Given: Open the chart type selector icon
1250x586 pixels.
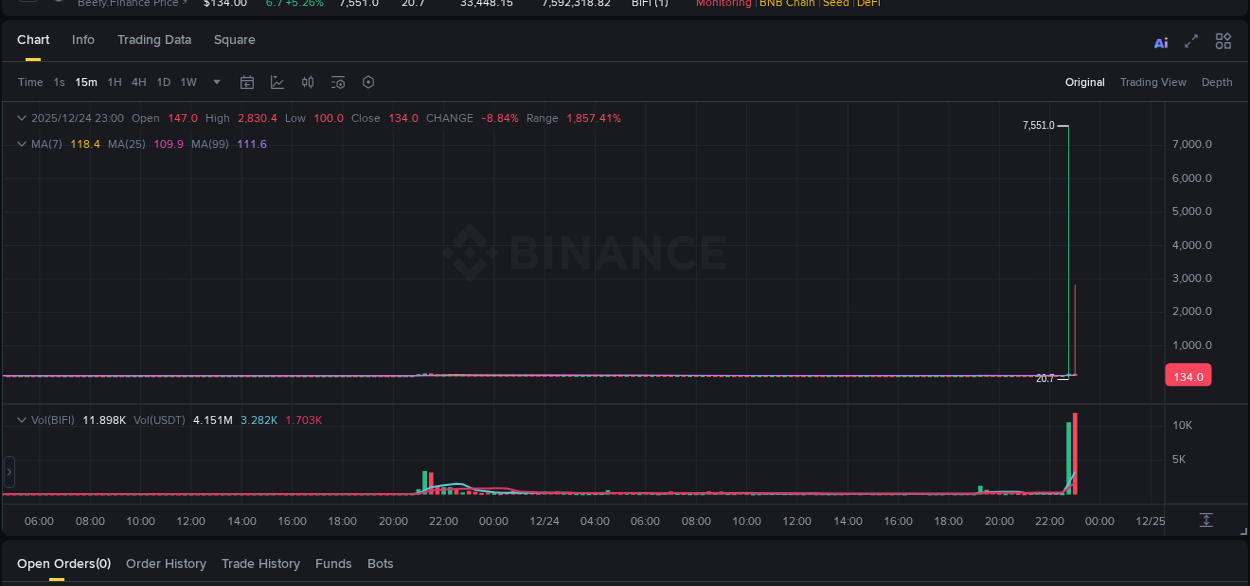Looking at the screenshot, I should 277,82.
